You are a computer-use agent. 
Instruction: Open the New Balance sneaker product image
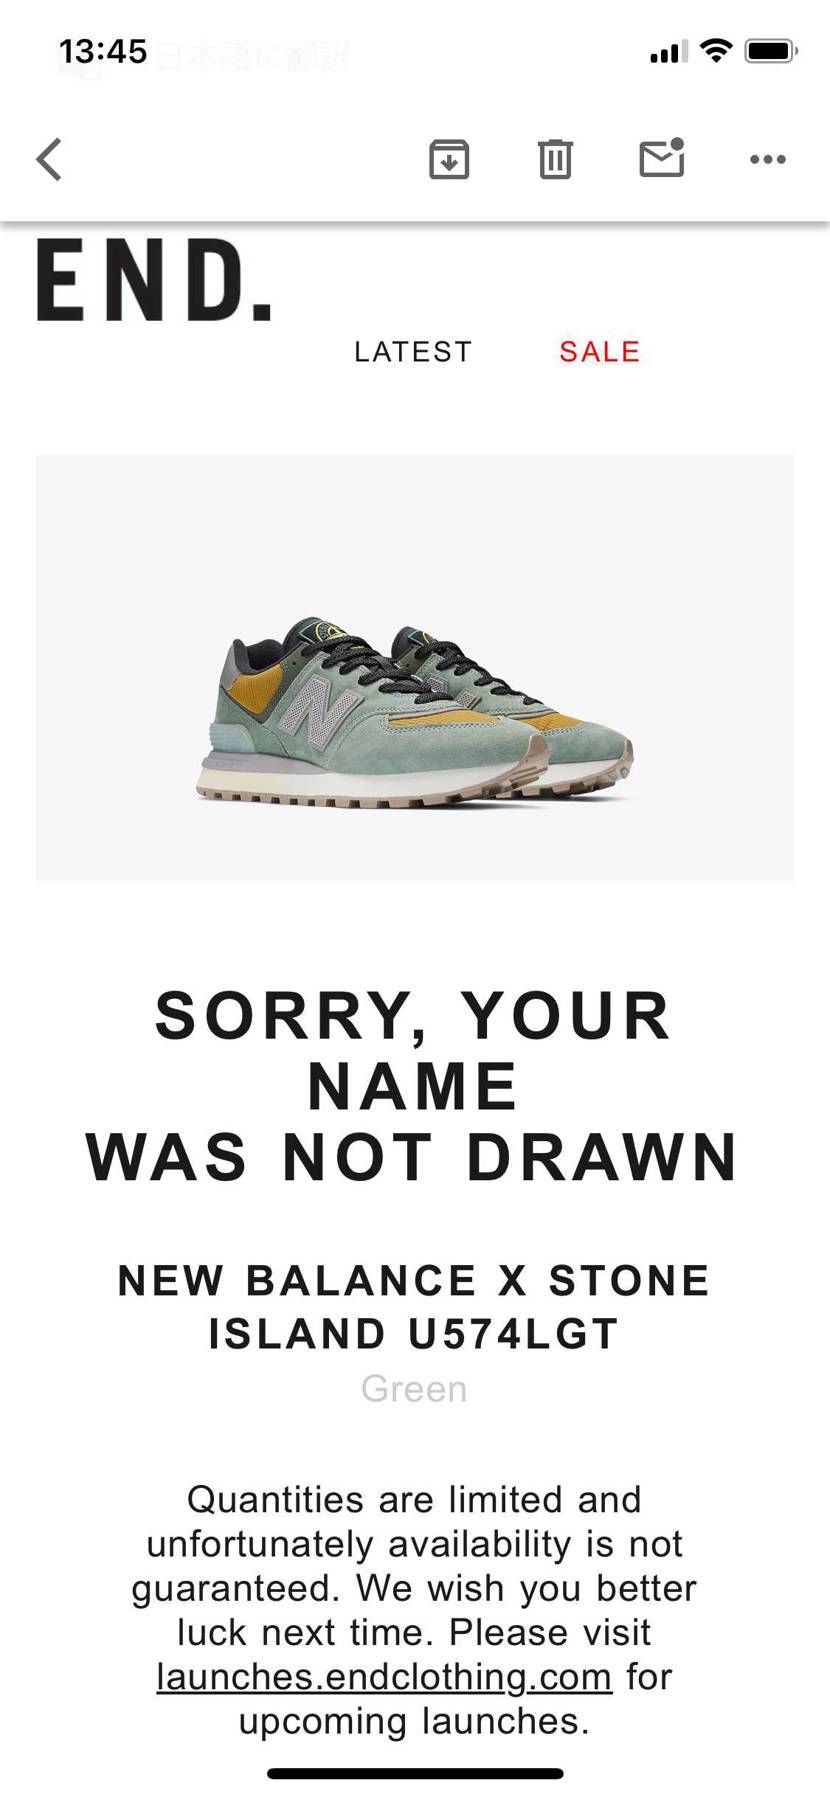[415, 667]
